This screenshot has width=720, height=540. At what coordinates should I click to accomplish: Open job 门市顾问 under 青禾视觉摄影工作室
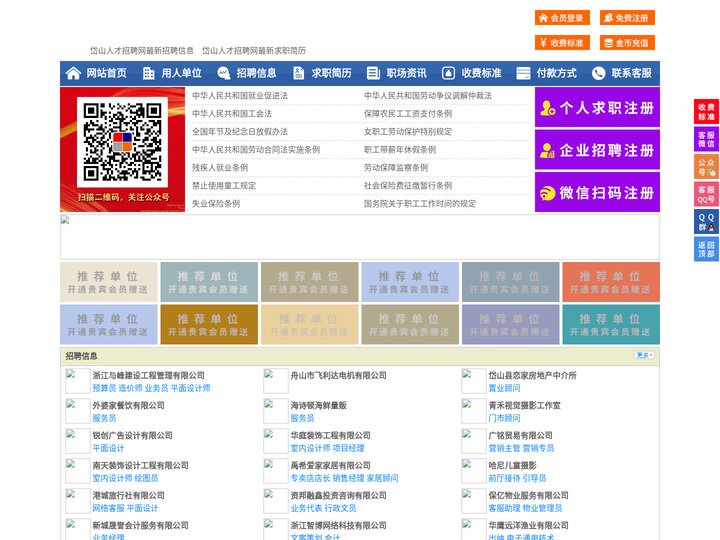(x=504, y=418)
